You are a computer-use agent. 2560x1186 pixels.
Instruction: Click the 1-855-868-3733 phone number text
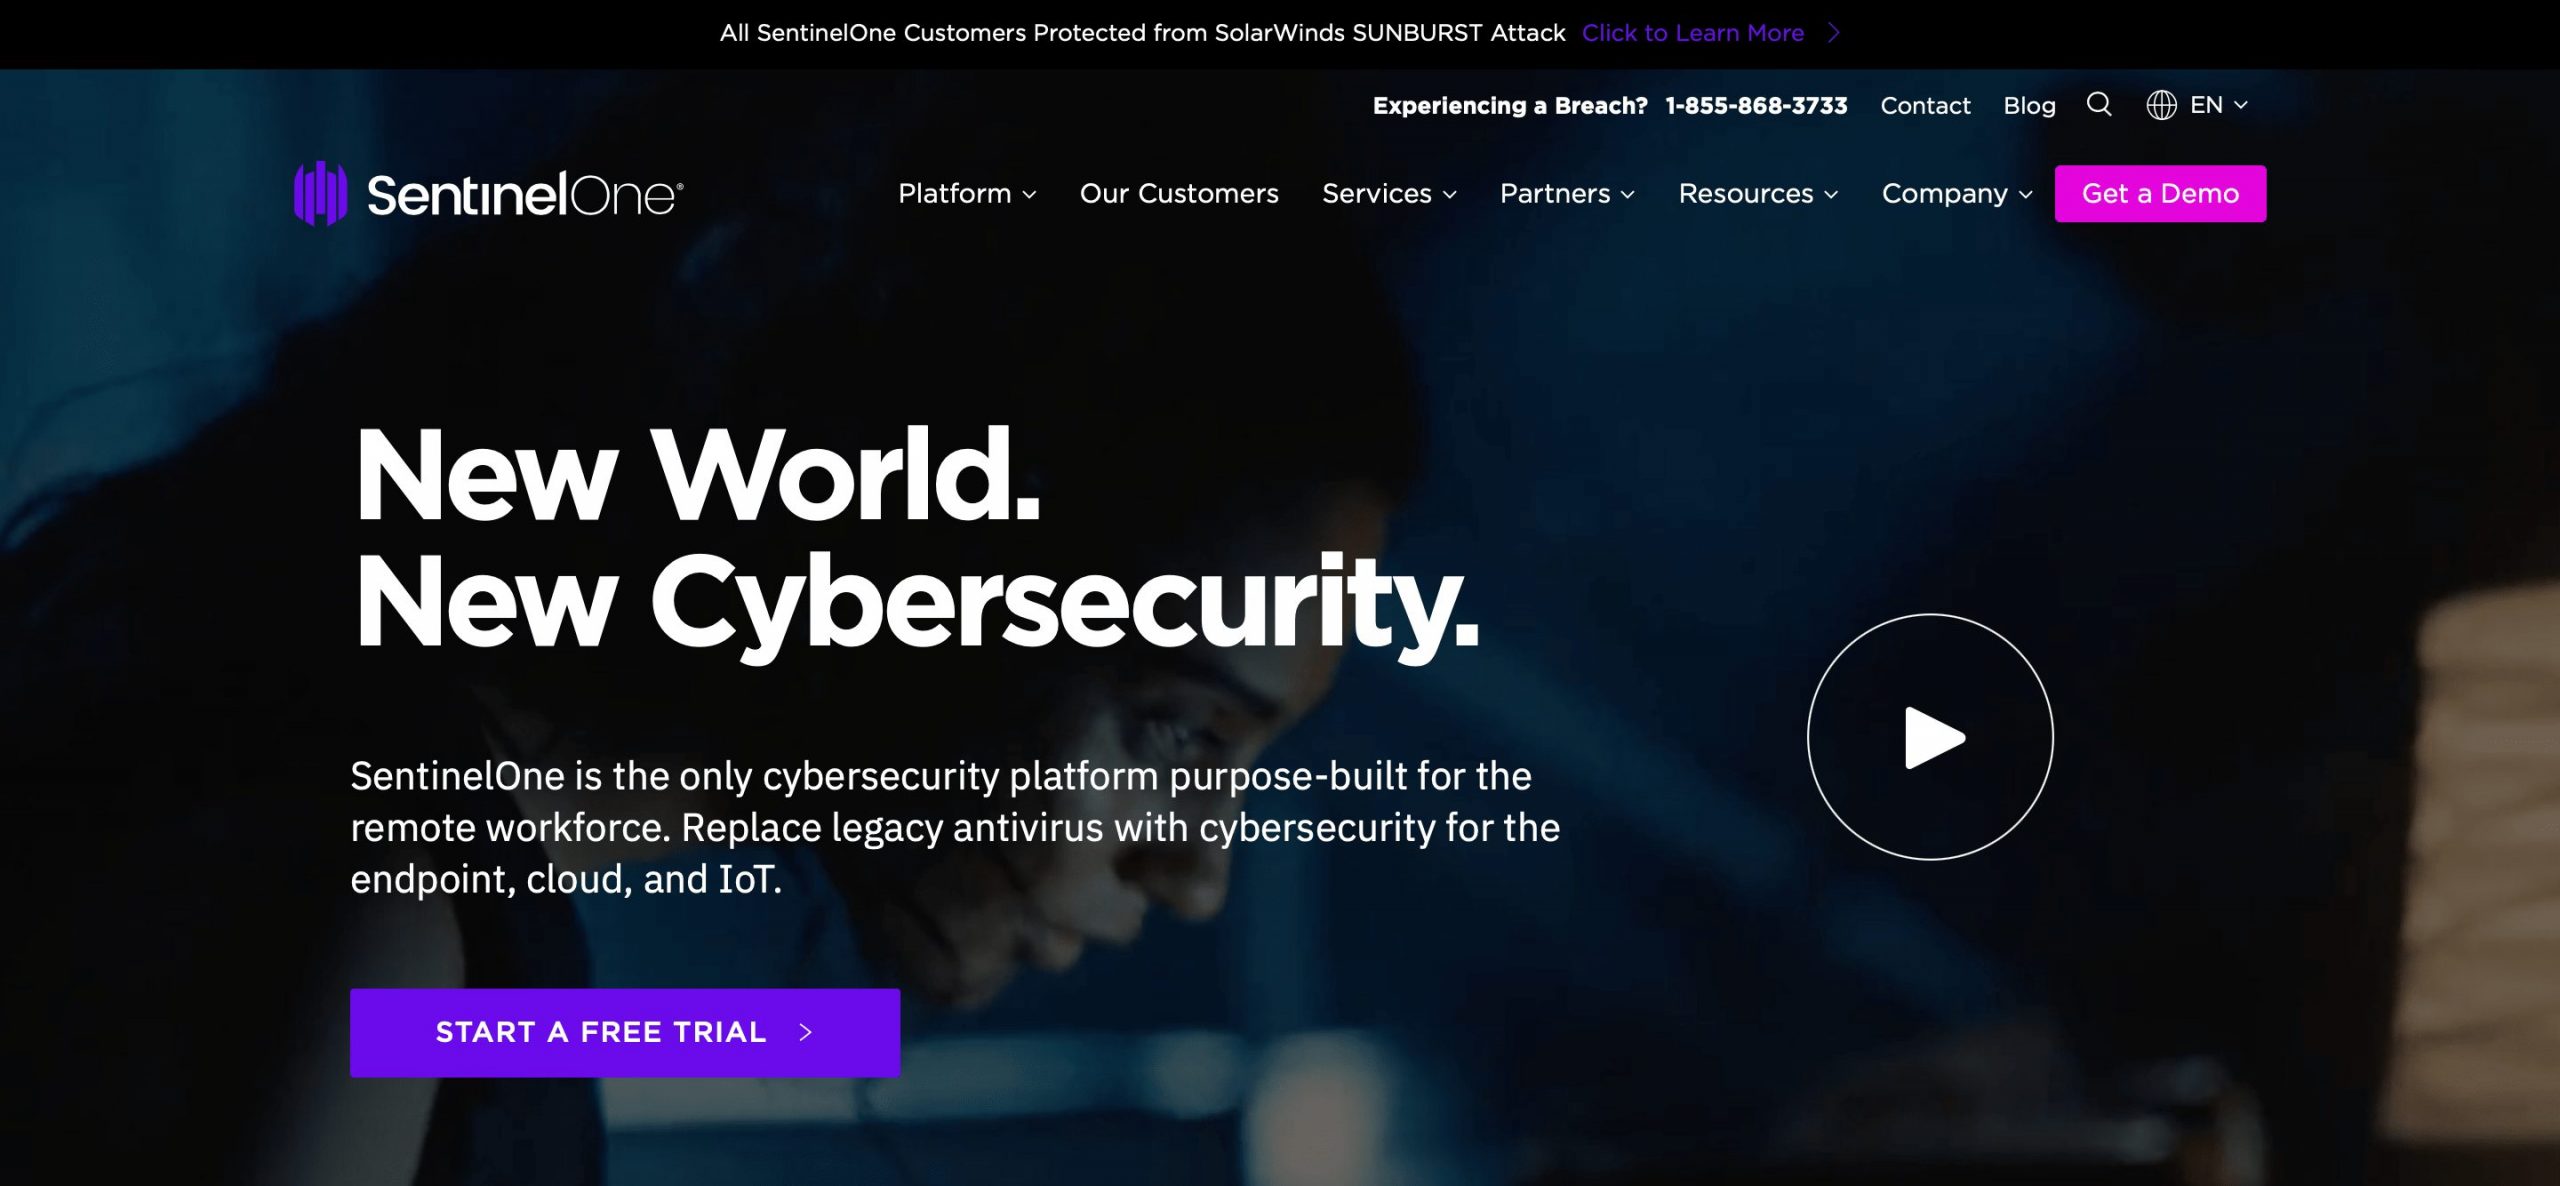point(1757,105)
